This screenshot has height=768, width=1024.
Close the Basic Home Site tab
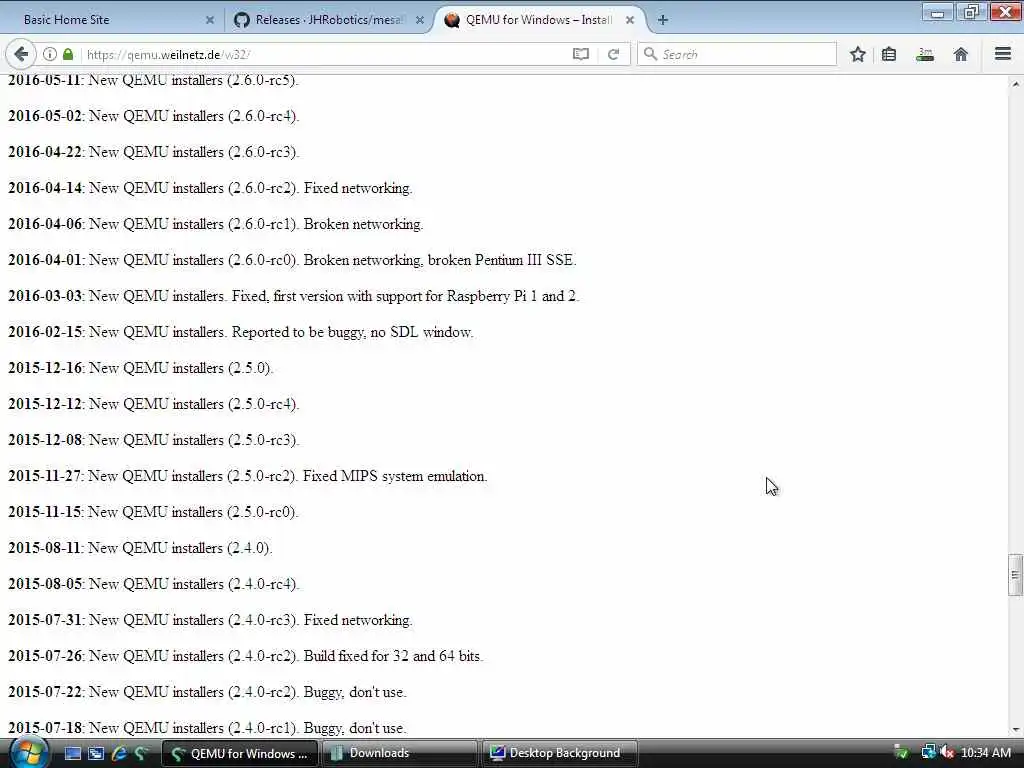pyautogui.click(x=210, y=20)
